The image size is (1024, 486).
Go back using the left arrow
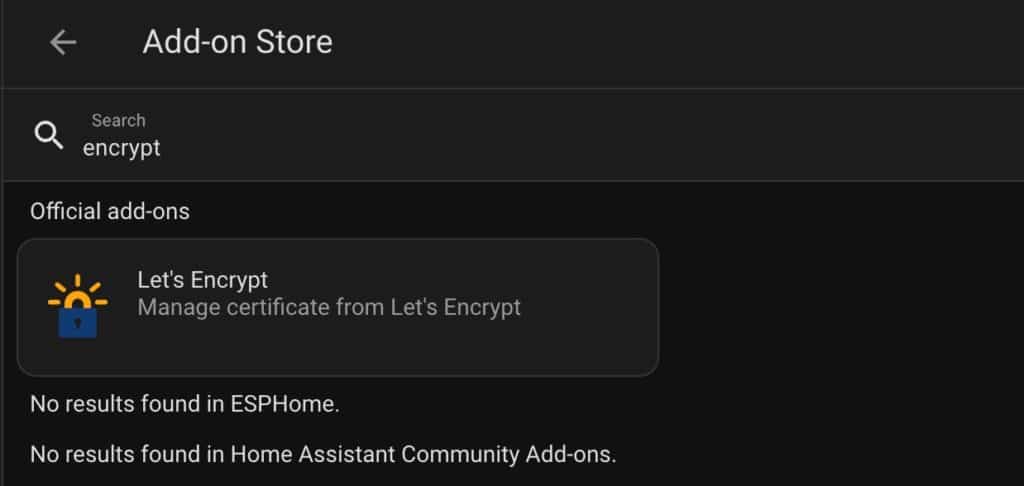point(63,43)
